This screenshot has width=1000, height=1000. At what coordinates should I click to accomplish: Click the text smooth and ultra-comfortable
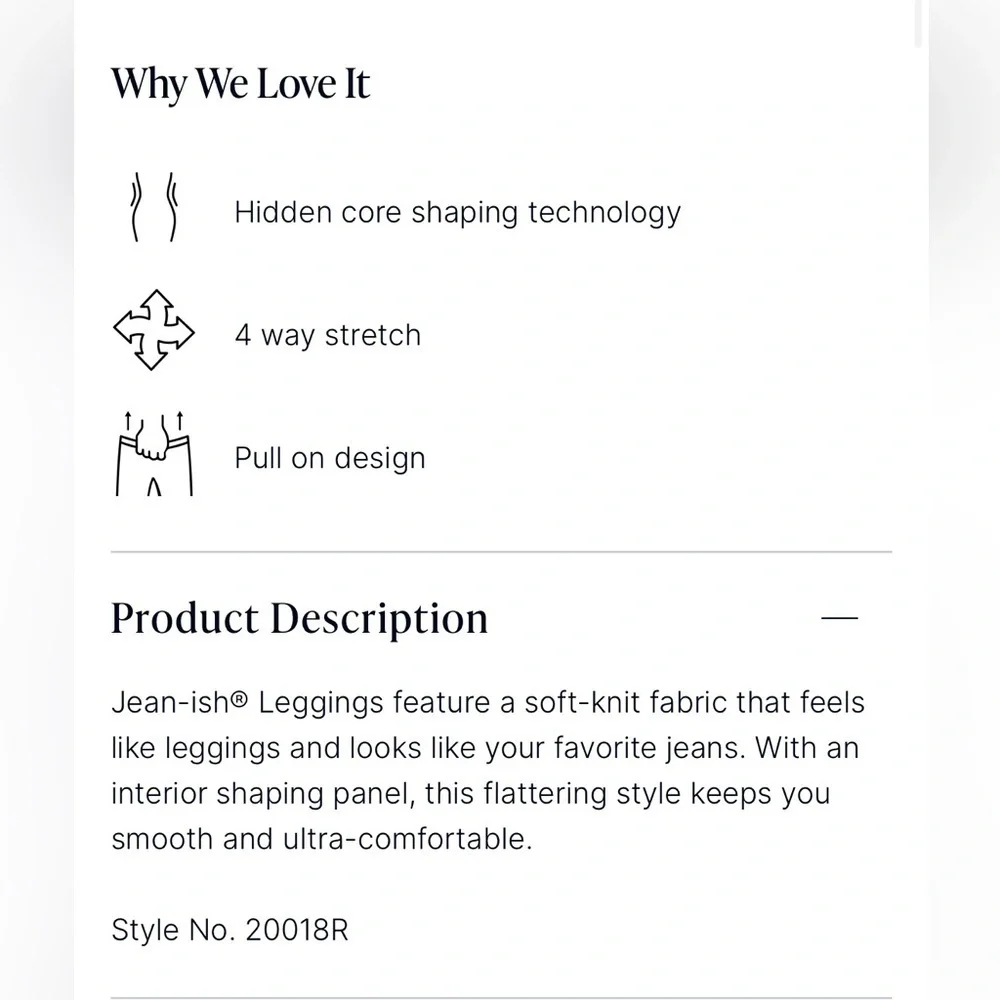click(321, 838)
